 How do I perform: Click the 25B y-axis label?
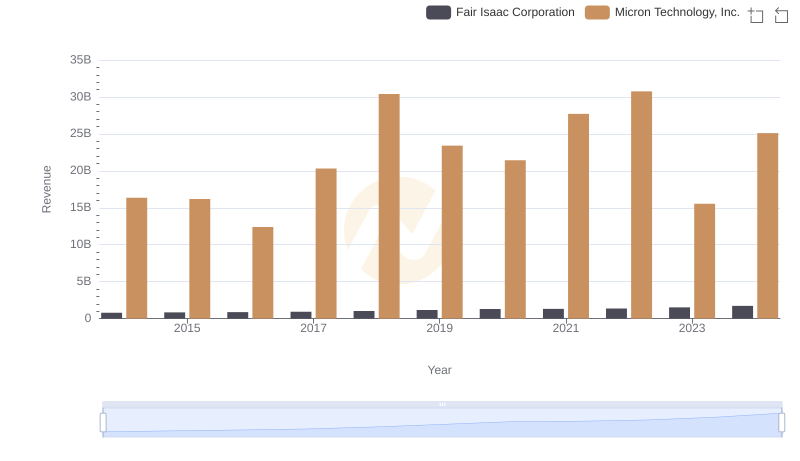coord(81,134)
